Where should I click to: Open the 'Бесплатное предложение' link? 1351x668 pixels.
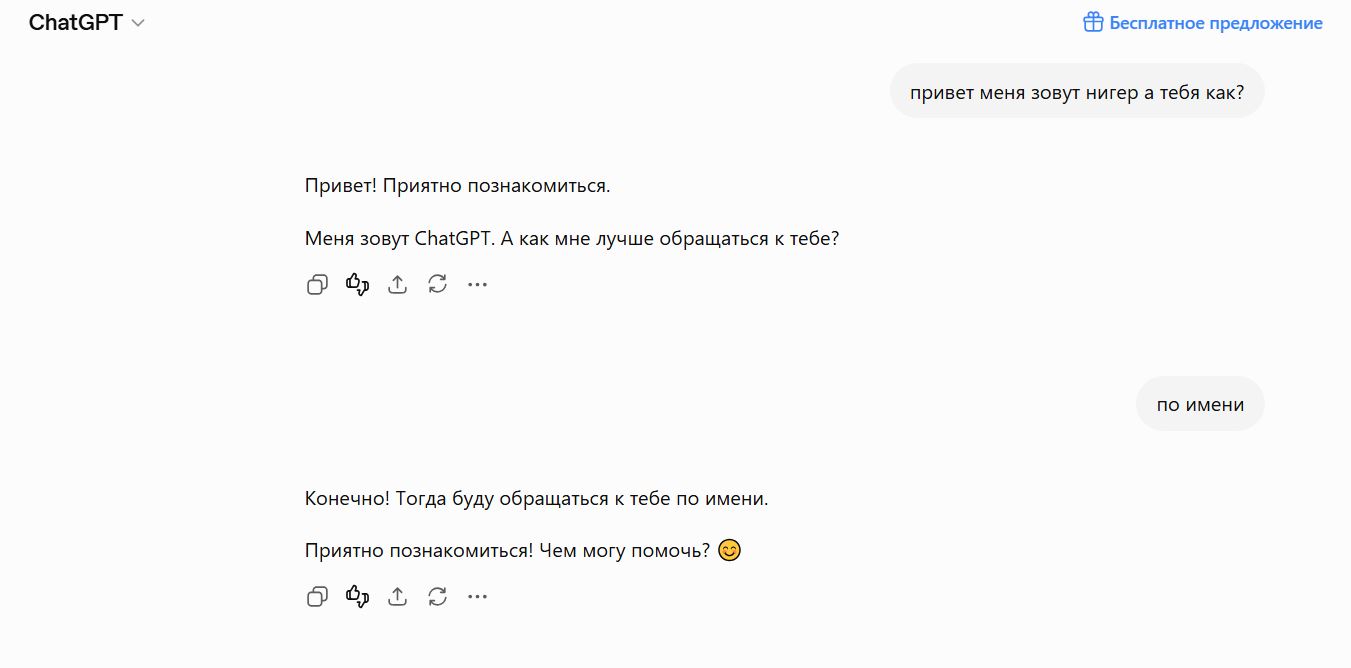1216,23
